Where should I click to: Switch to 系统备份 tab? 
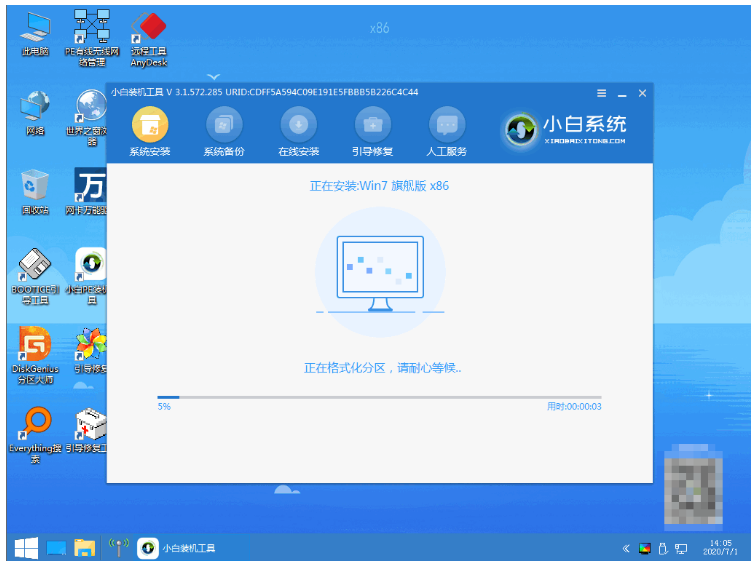(224, 132)
